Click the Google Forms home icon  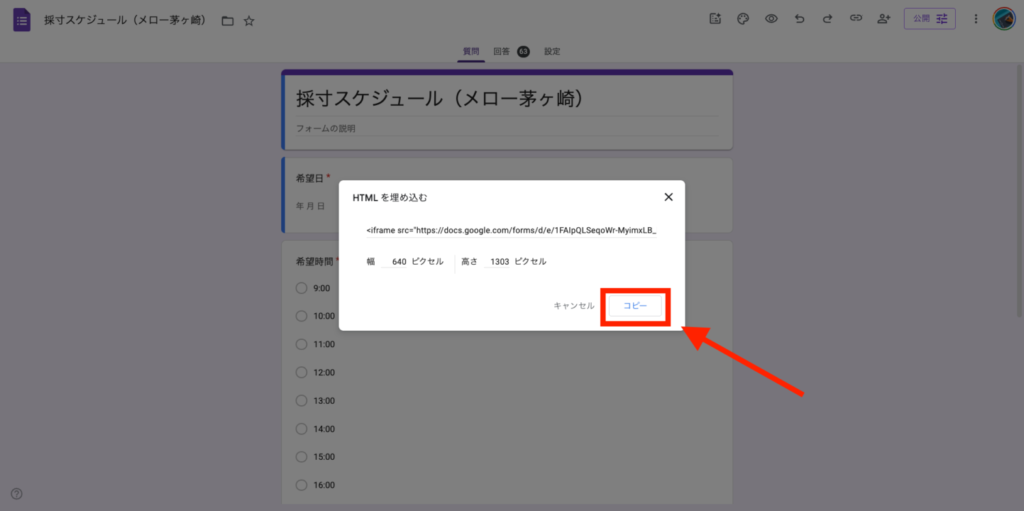tap(22, 19)
